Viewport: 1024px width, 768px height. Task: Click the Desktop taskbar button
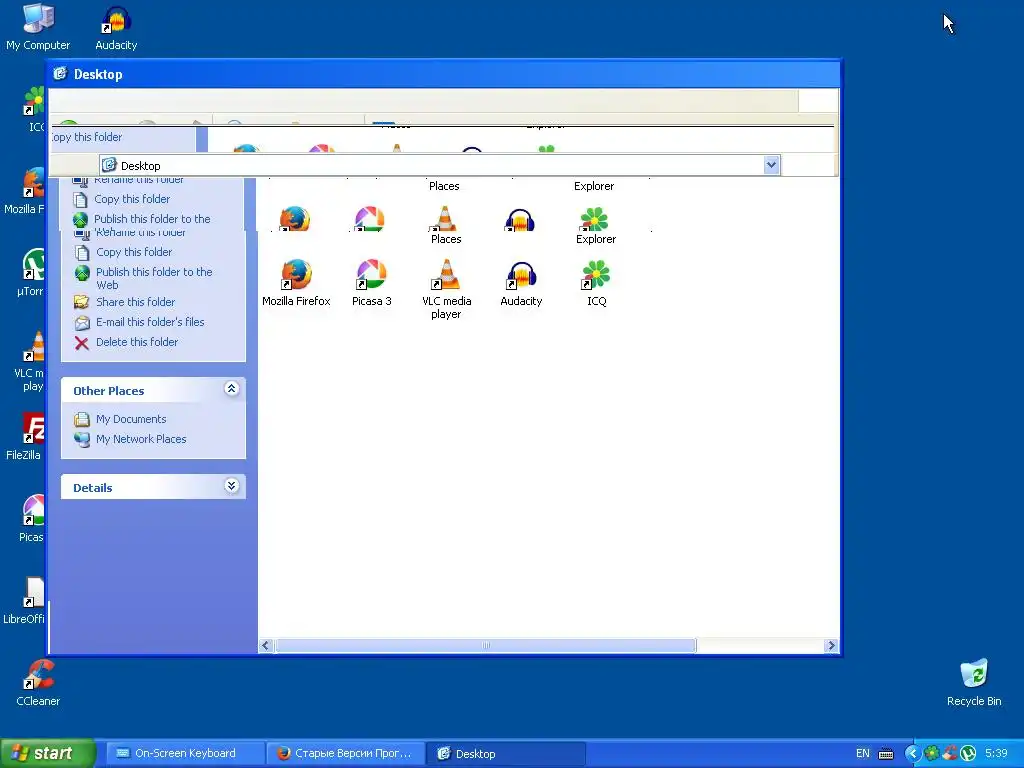click(x=506, y=753)
